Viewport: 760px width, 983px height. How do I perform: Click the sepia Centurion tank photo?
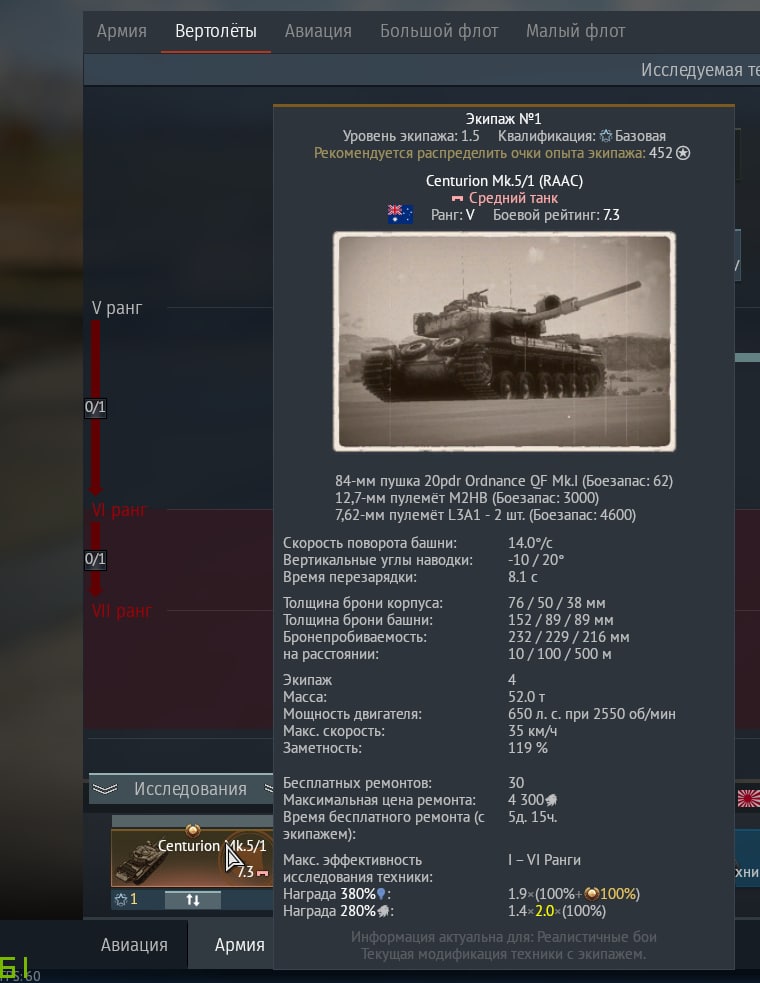504,341
